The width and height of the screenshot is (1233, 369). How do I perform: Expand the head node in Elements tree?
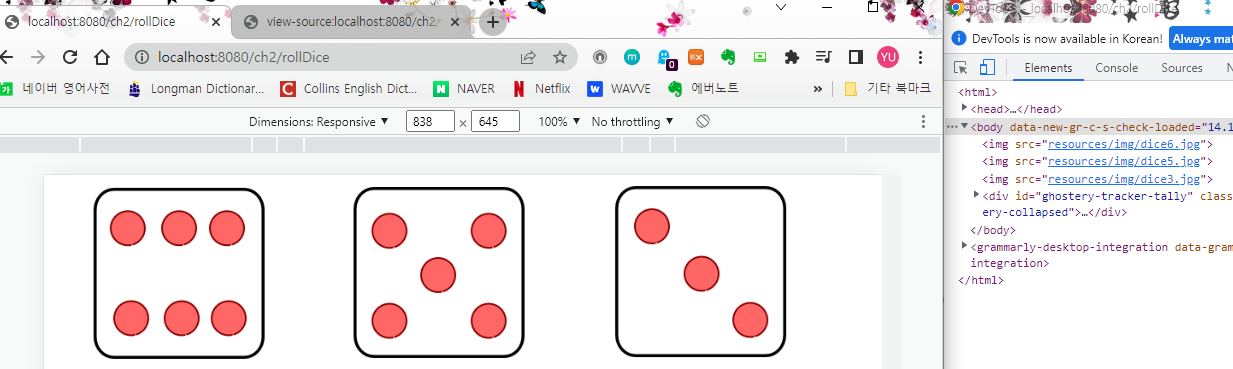964,108
